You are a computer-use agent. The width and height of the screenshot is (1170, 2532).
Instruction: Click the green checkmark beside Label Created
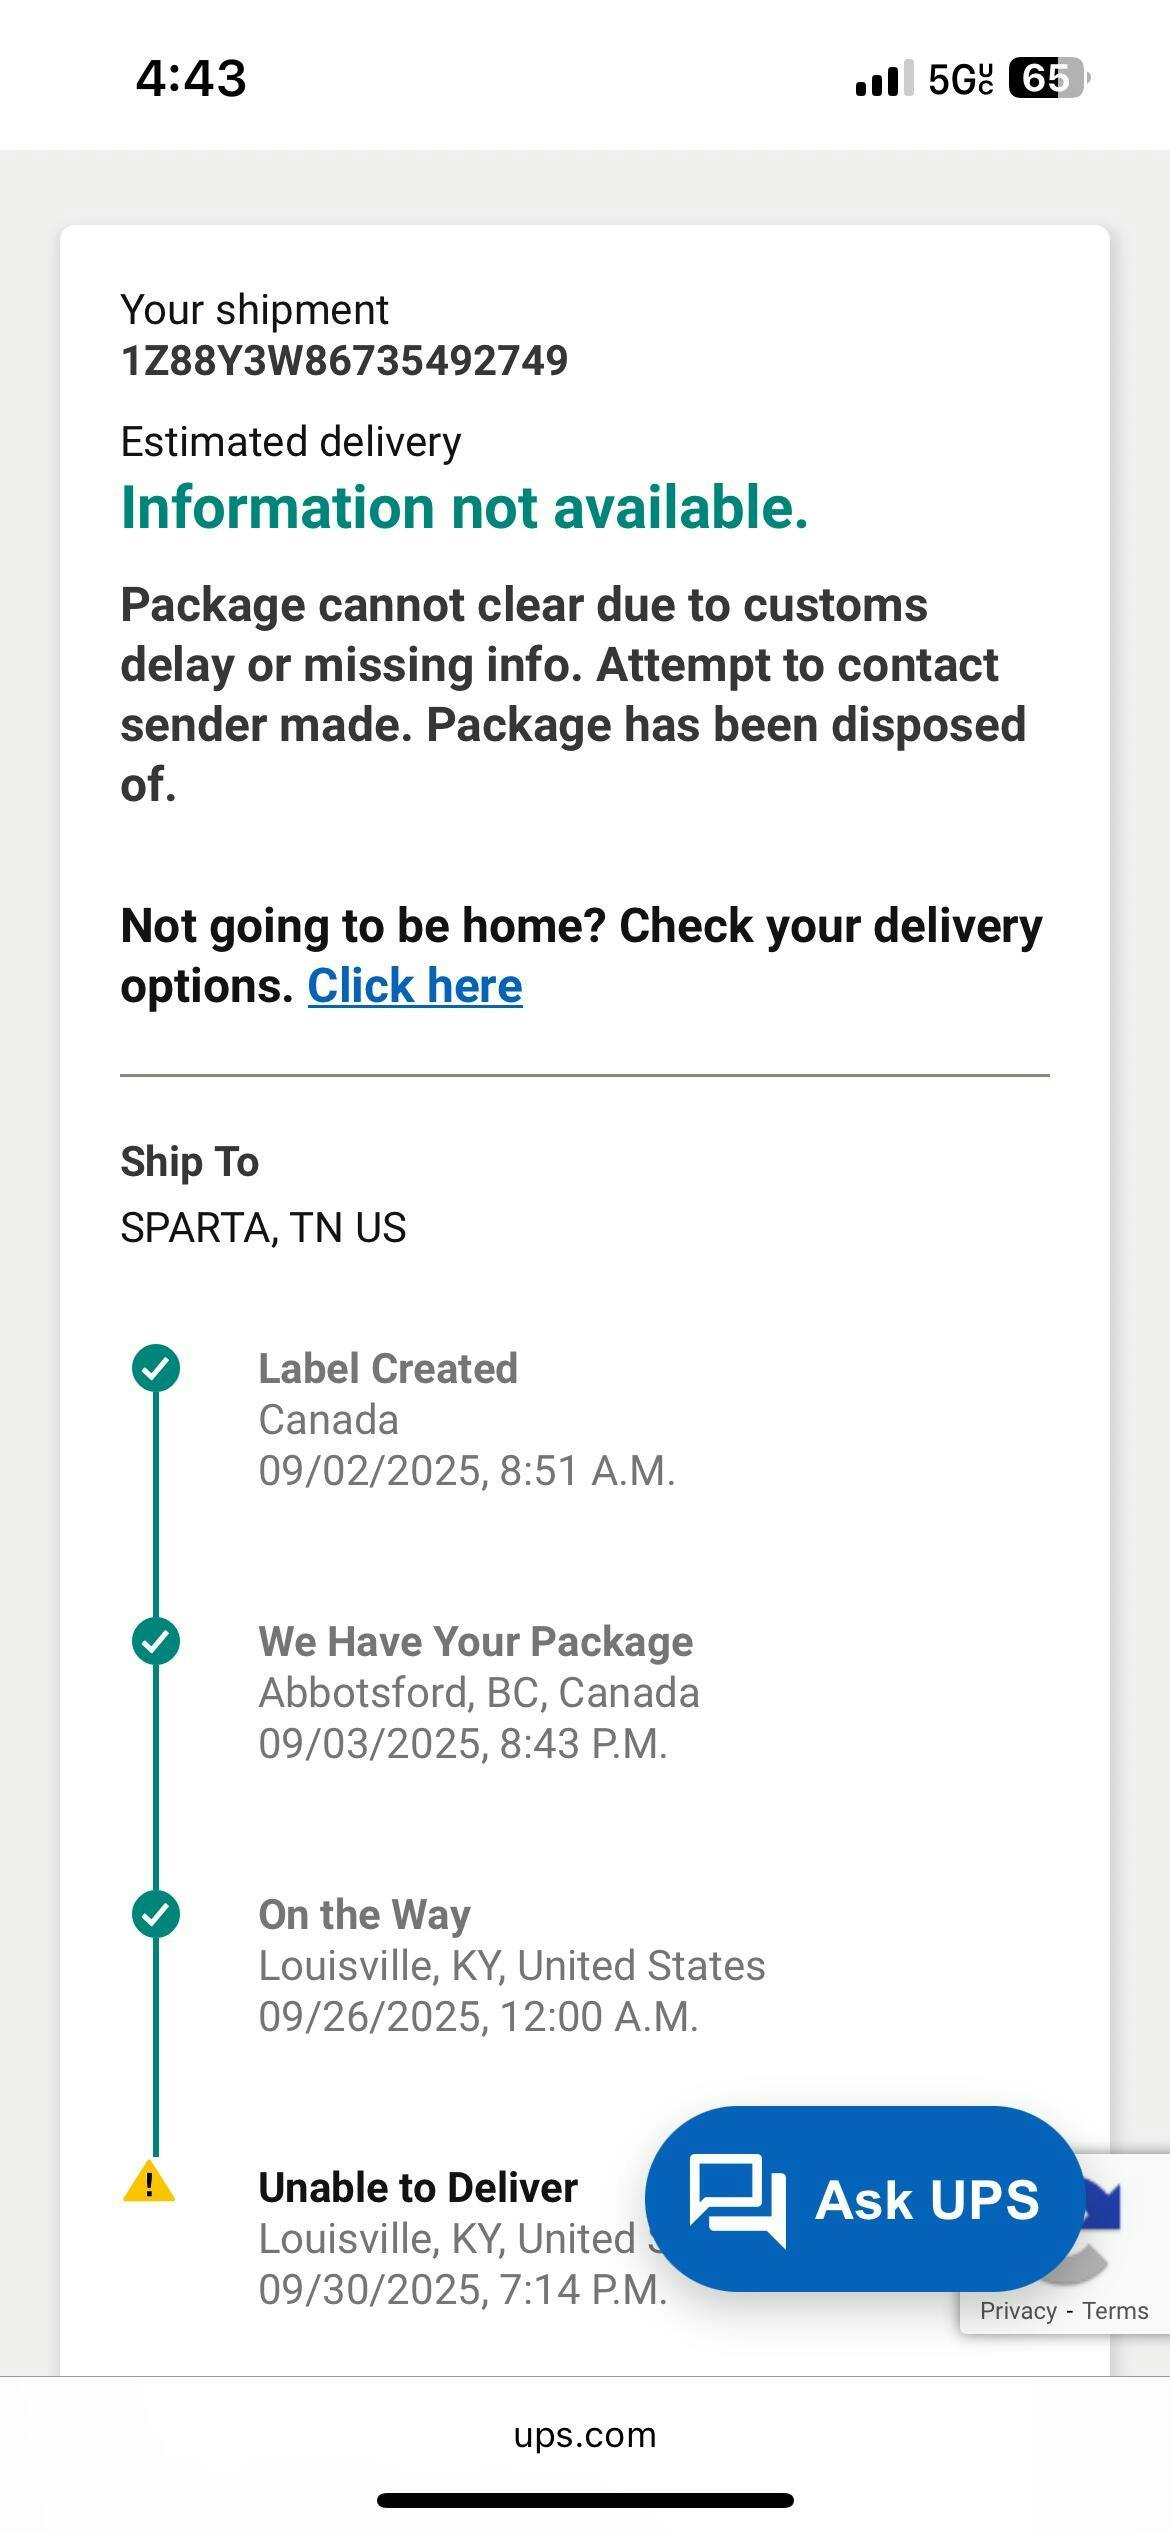[x=156, y=1368]
